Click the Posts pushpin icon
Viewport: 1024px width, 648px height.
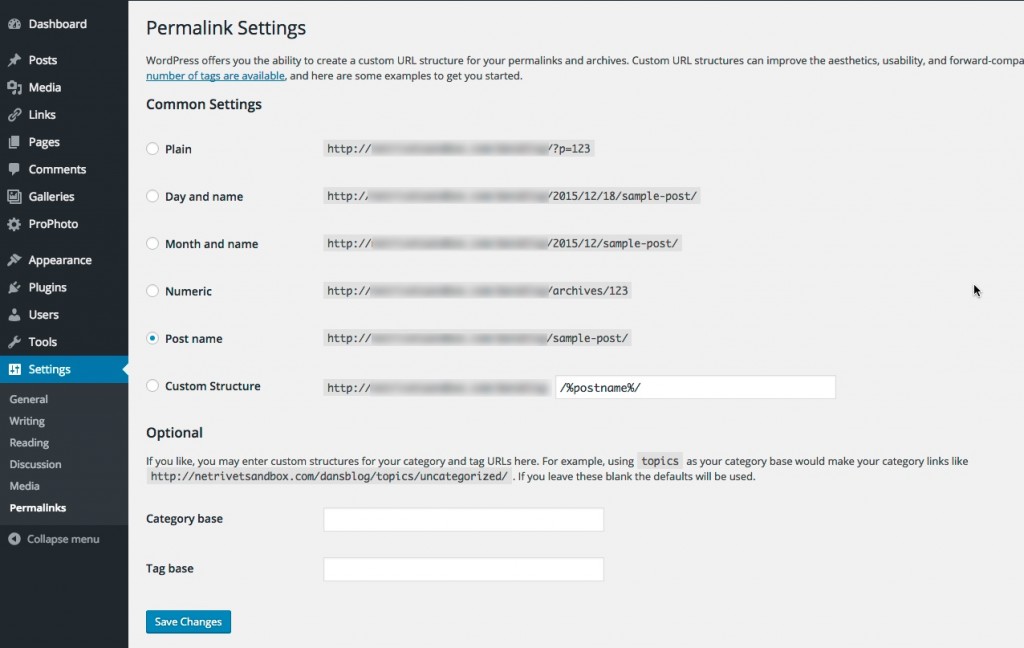[x=14, y=60]
